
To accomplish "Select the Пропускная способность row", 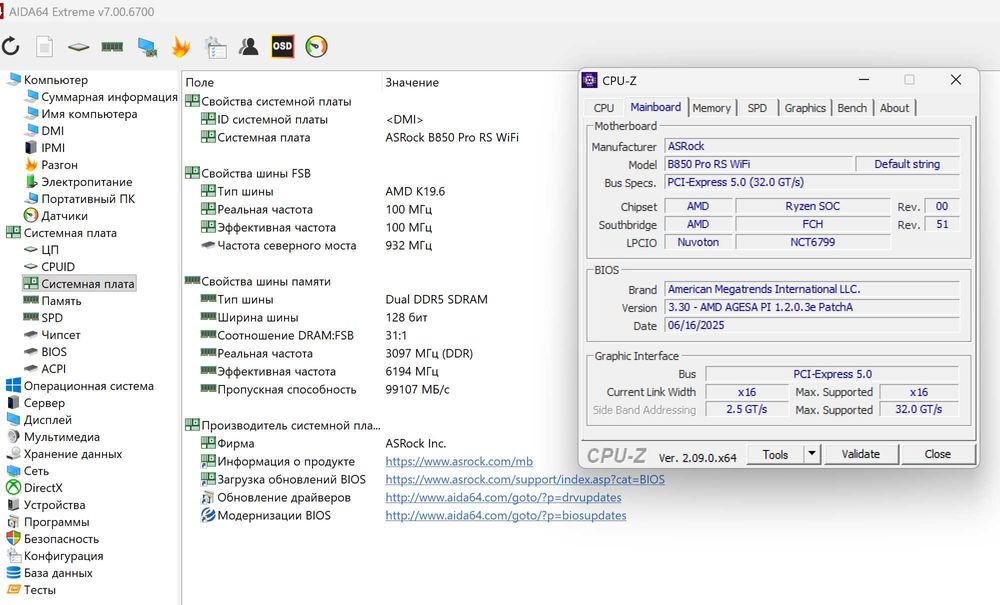I will click(x=325, y=389).
